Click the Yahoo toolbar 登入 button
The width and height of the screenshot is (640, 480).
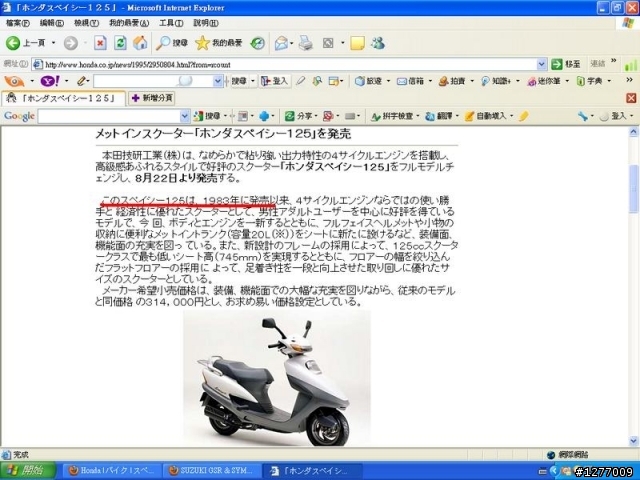(275, 81)
